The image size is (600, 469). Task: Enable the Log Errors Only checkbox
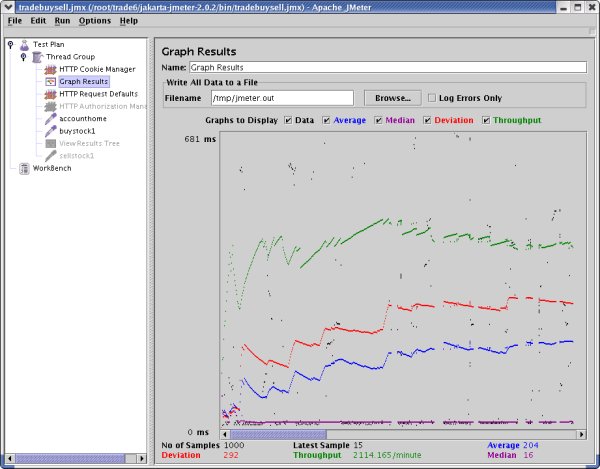(432, 98)
